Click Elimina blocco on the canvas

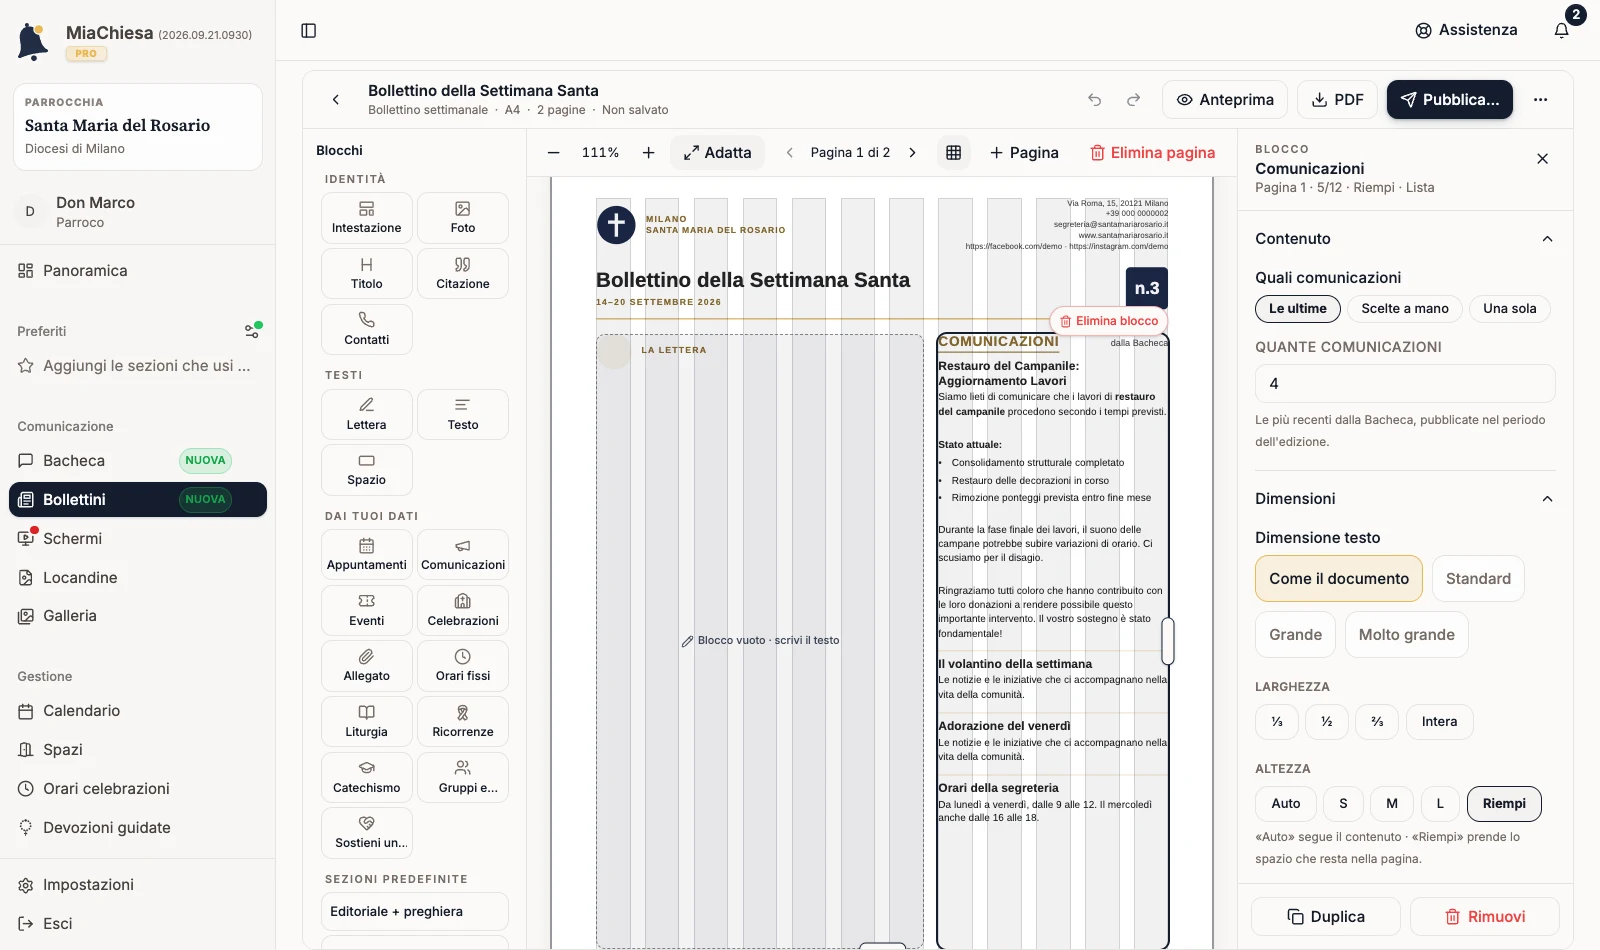1108,321
